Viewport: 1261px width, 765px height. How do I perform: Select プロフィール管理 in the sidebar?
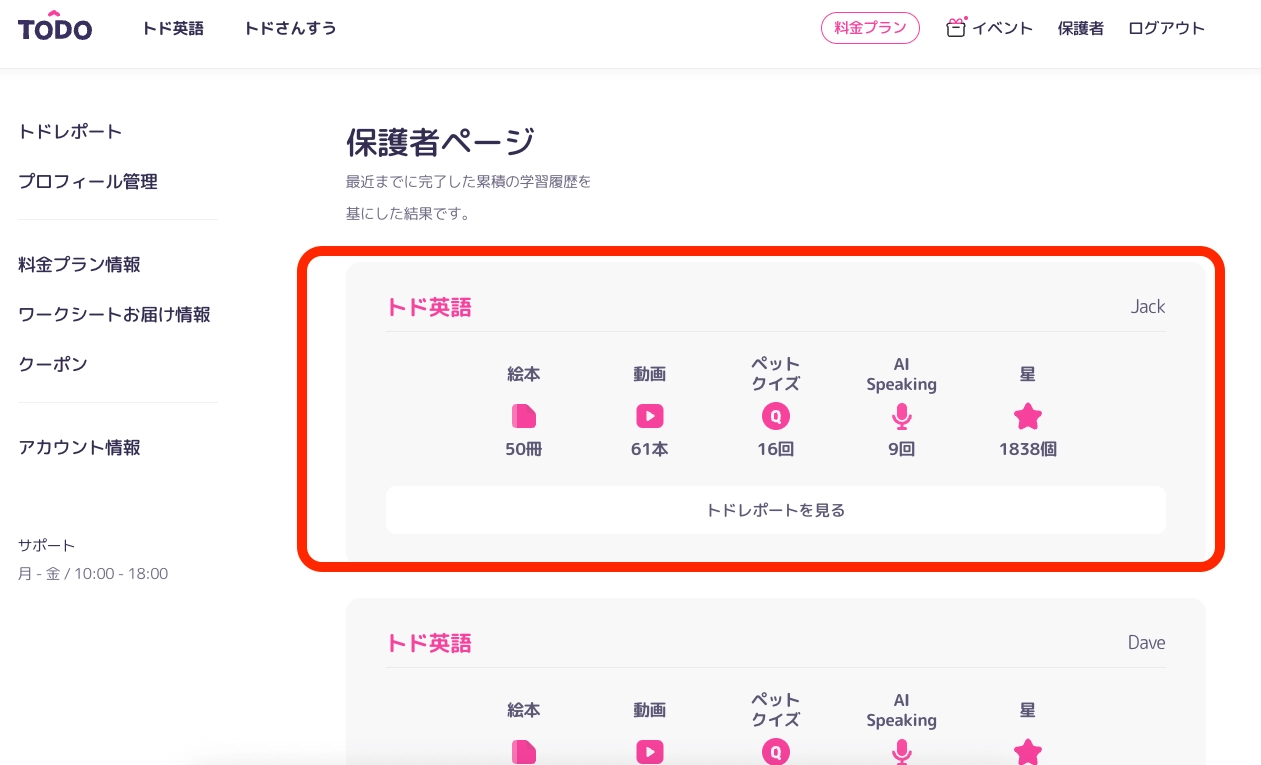point(88,182)
